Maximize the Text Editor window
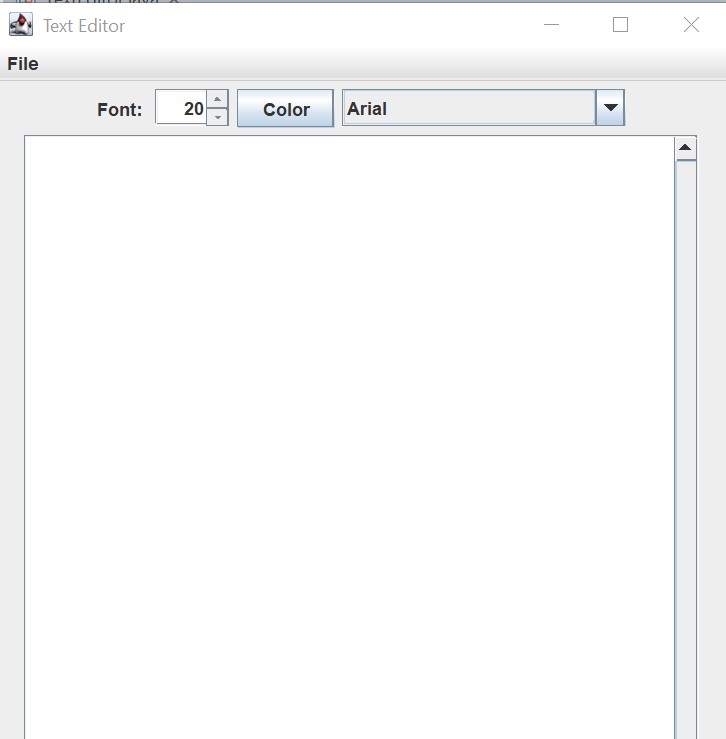 (620, 25)
